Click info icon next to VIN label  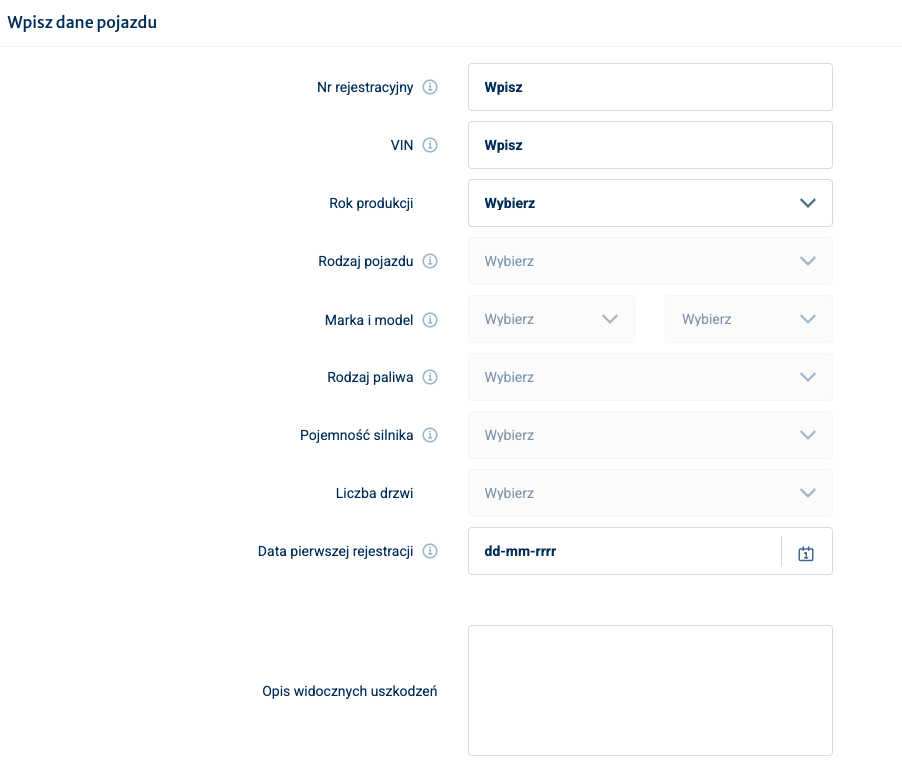point(430,145)
